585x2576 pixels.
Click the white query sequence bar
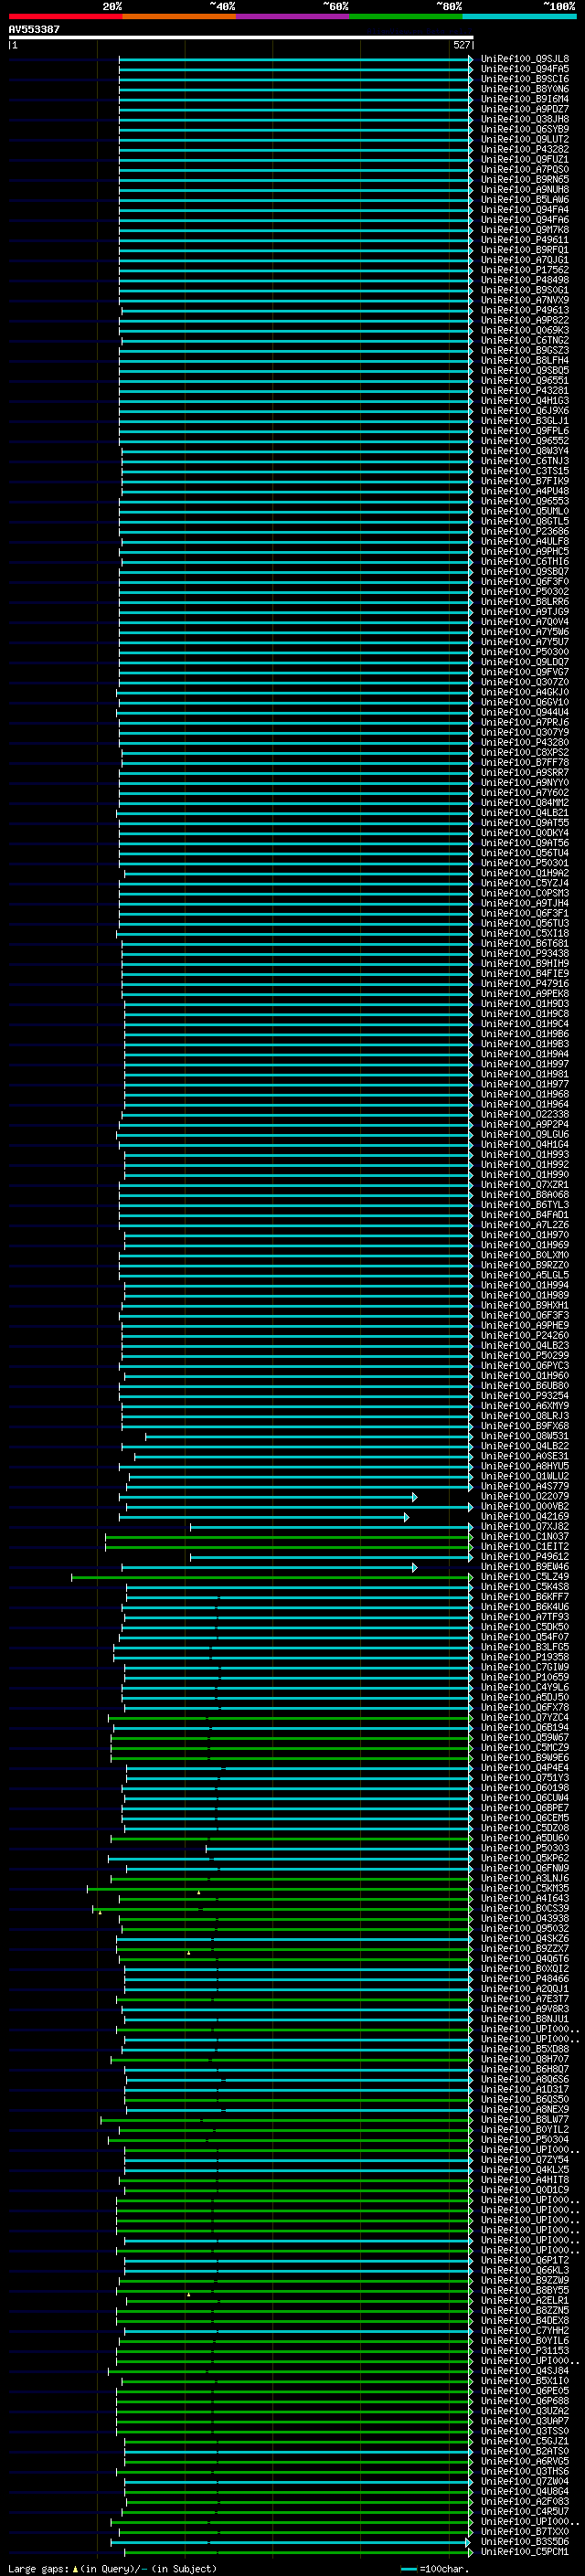pyautogui.click(x=240, y=37)
